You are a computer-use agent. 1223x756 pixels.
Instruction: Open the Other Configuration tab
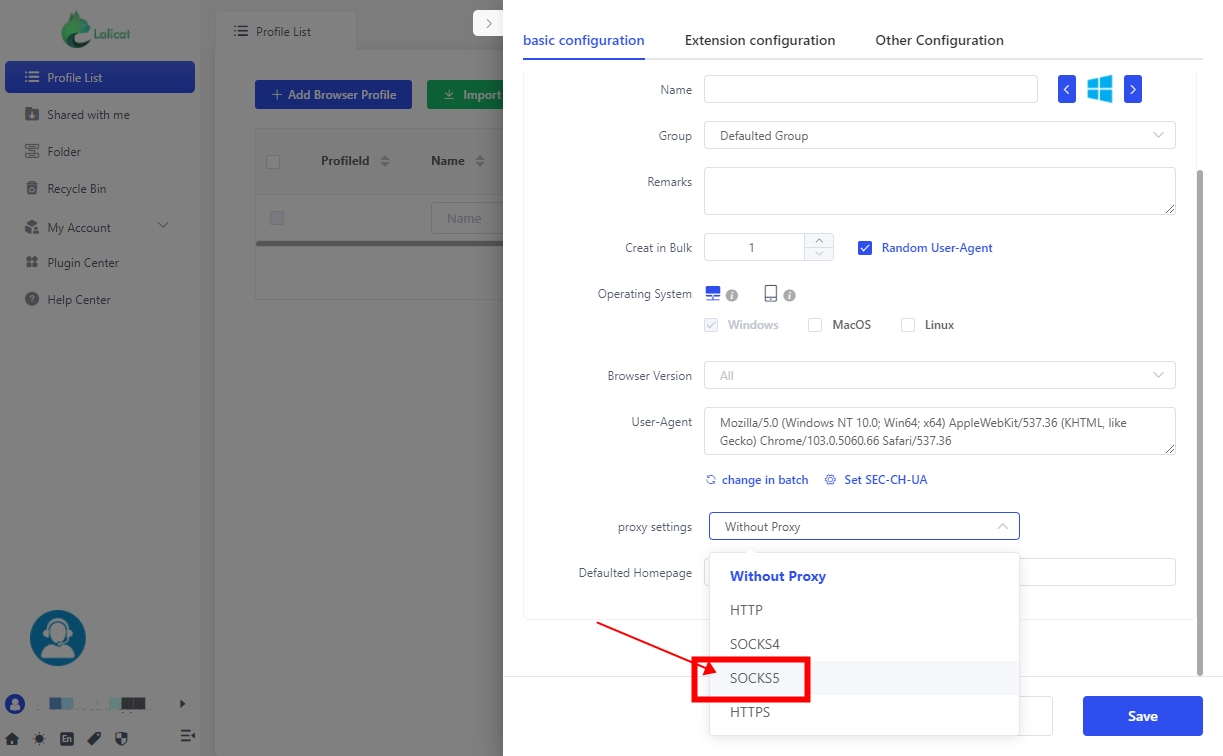tap(939, 41)
